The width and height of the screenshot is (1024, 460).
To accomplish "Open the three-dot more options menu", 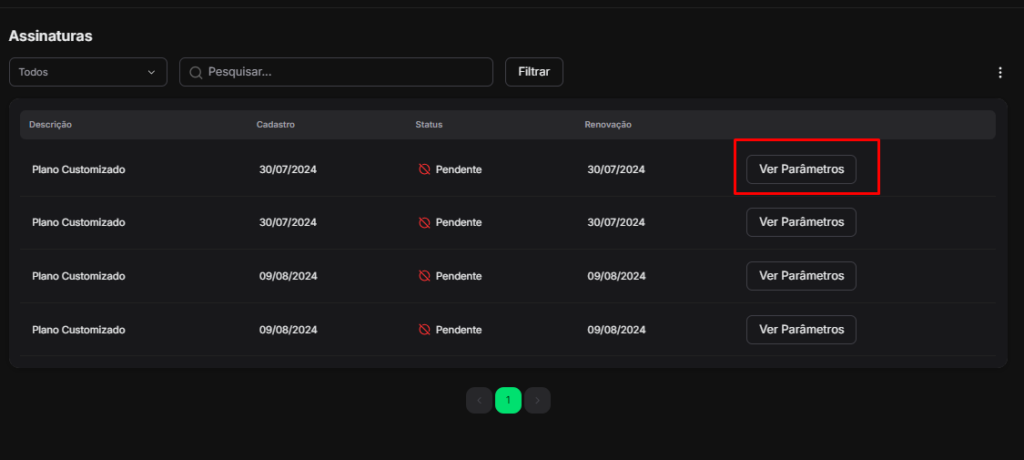I will click(999, 72).
